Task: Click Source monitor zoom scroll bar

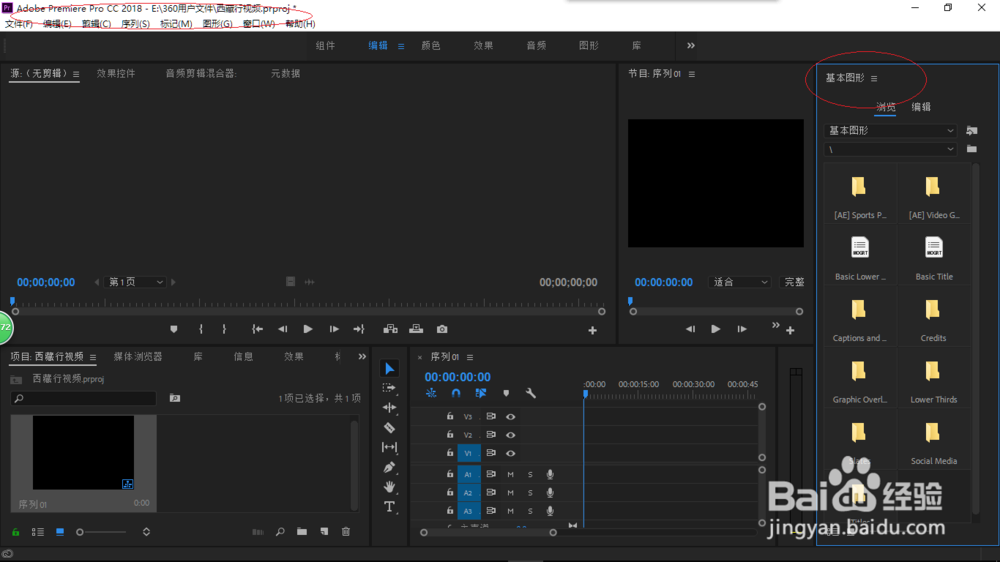Action: point(308,312)
